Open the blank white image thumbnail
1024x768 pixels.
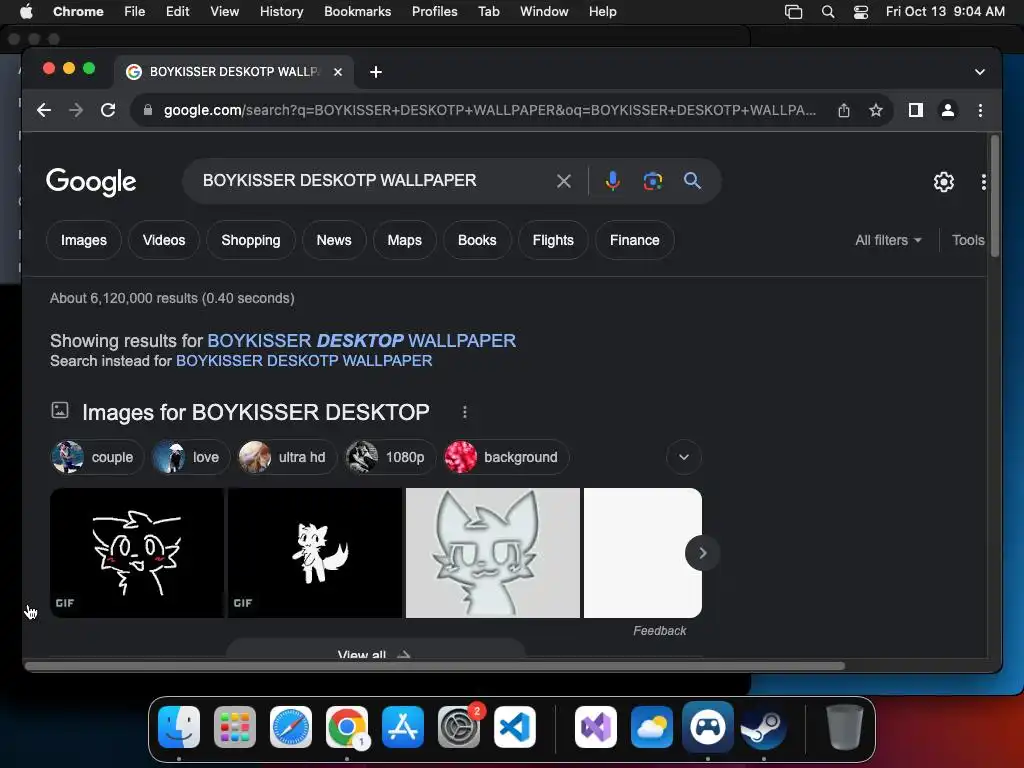[x=643, y=553]
